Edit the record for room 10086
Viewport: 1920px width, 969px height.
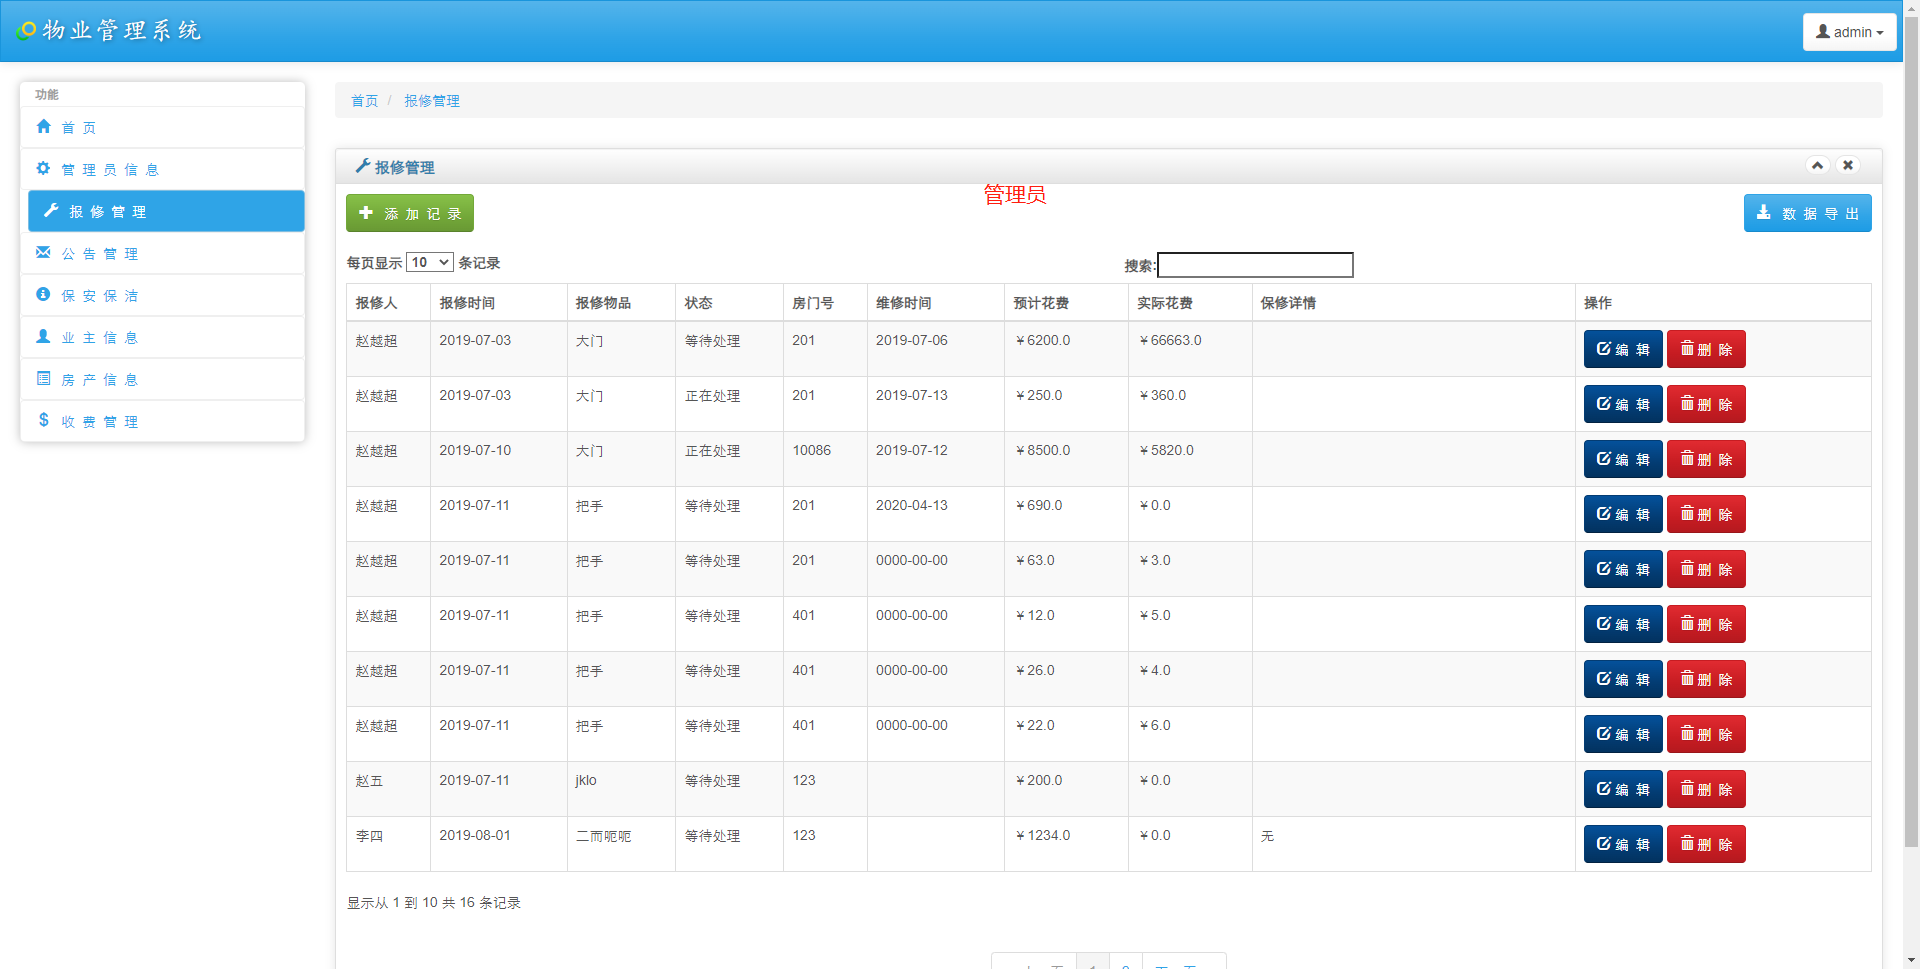(x=1623, y=459)
